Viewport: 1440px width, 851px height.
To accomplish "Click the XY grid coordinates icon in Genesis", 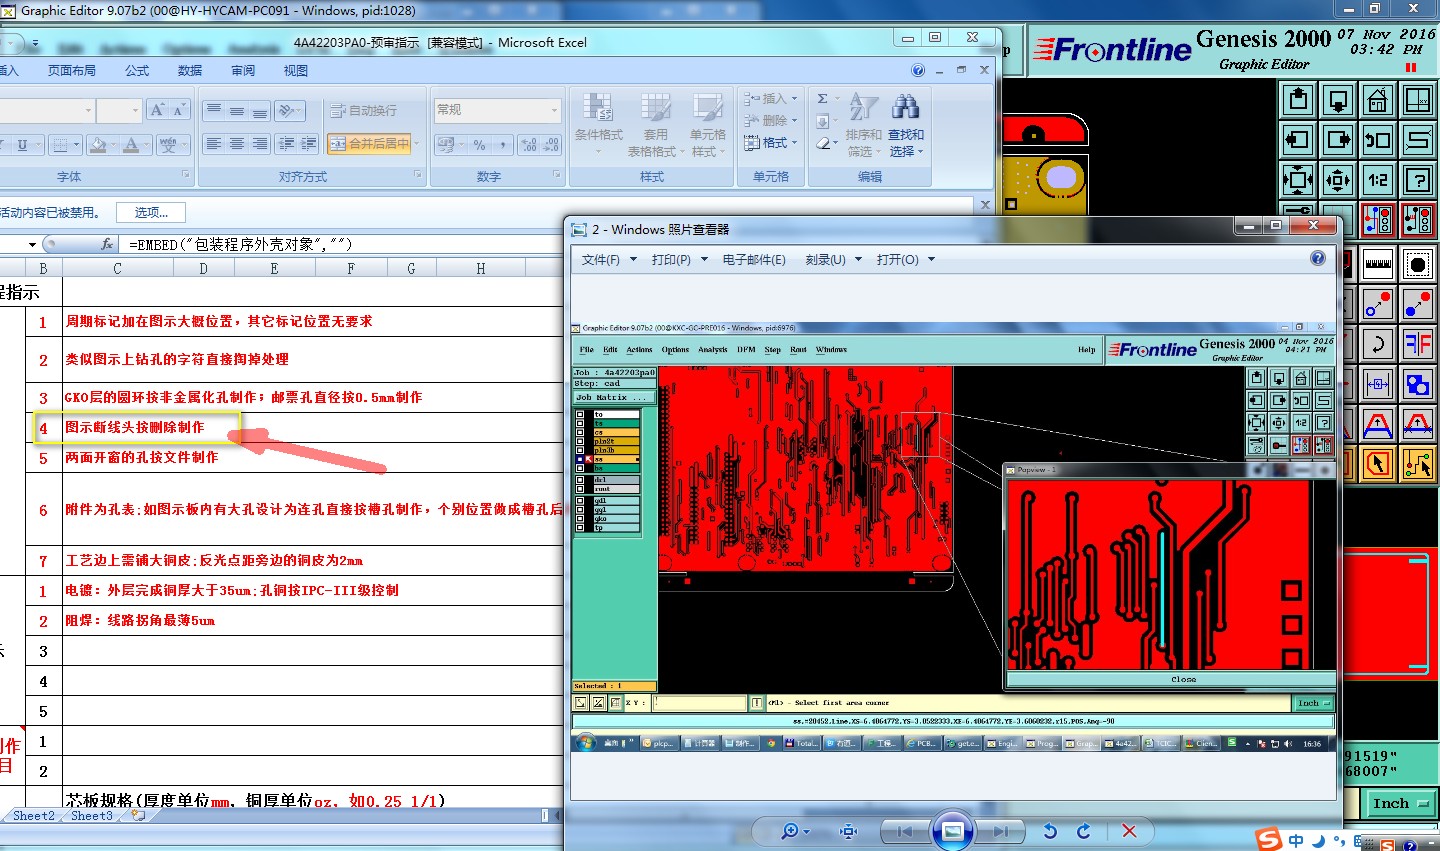I will pos(1418,100).
